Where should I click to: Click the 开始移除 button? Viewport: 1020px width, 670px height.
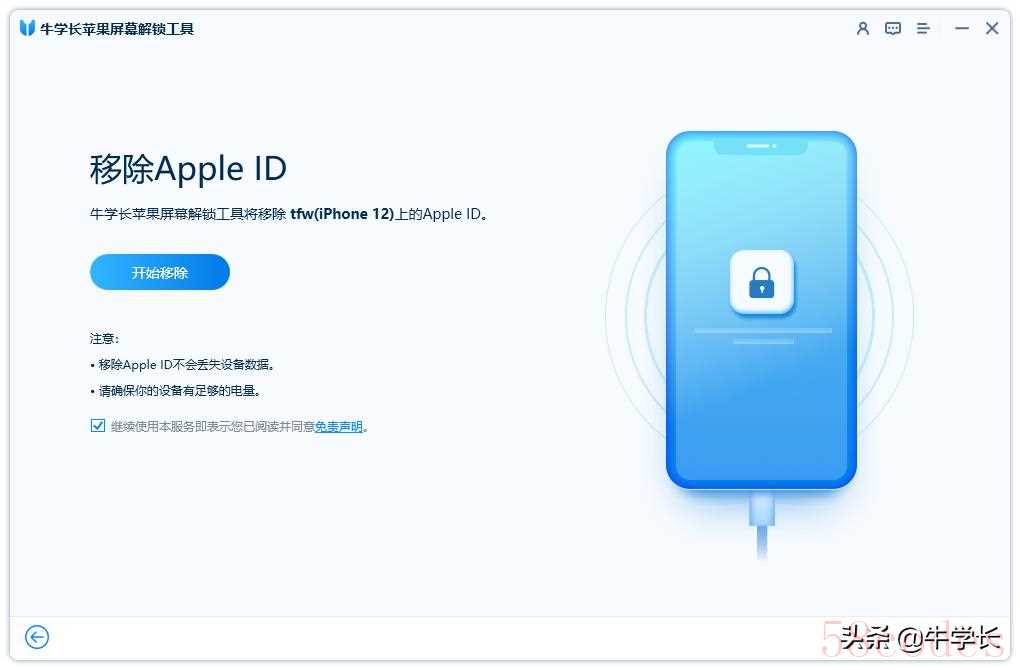pyautogui.click(x=159, y=272)
